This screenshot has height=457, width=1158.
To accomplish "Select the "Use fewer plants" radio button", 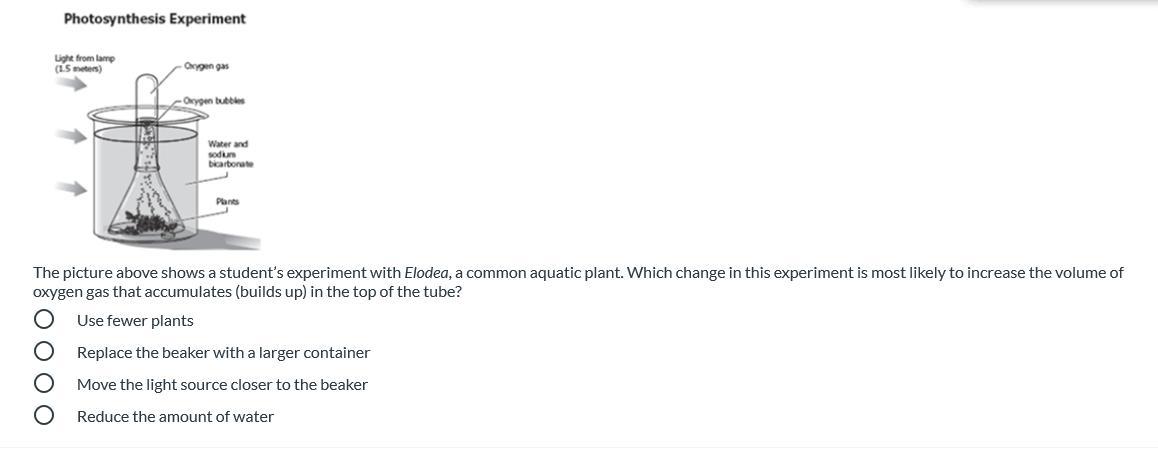I will click(43, 320).
